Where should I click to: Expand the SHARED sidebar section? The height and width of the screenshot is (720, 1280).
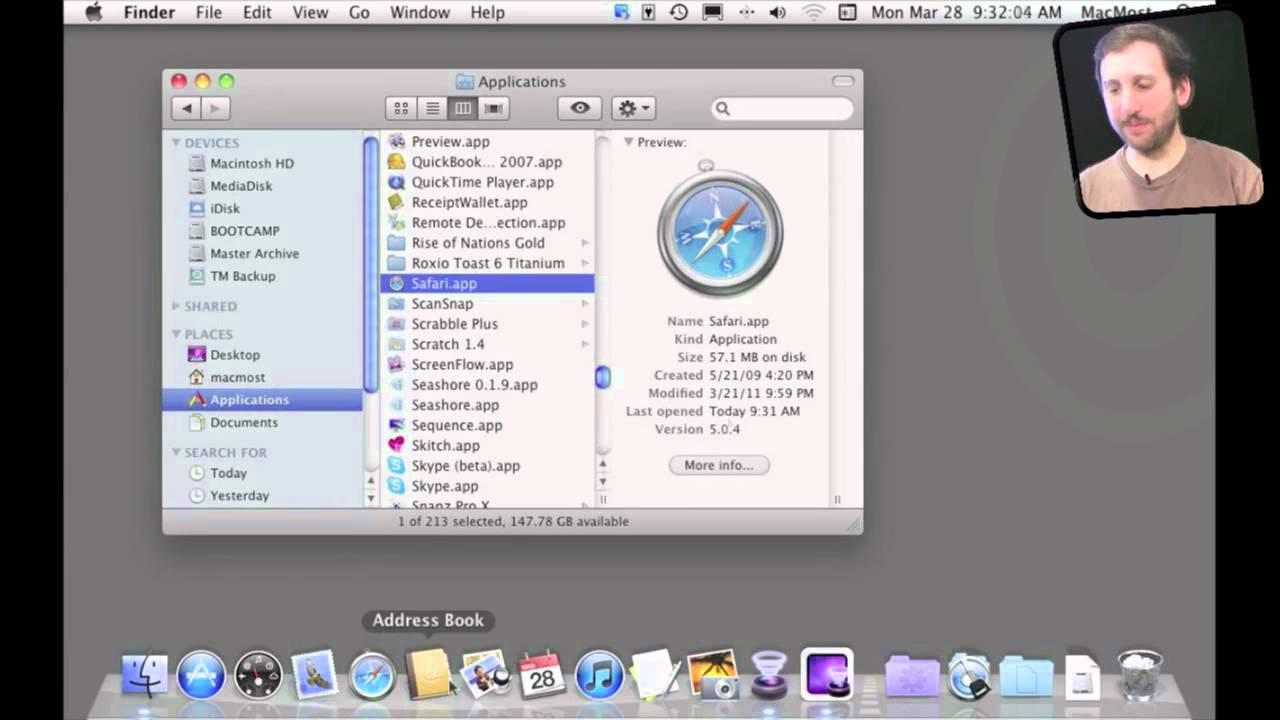click(176, 306)
